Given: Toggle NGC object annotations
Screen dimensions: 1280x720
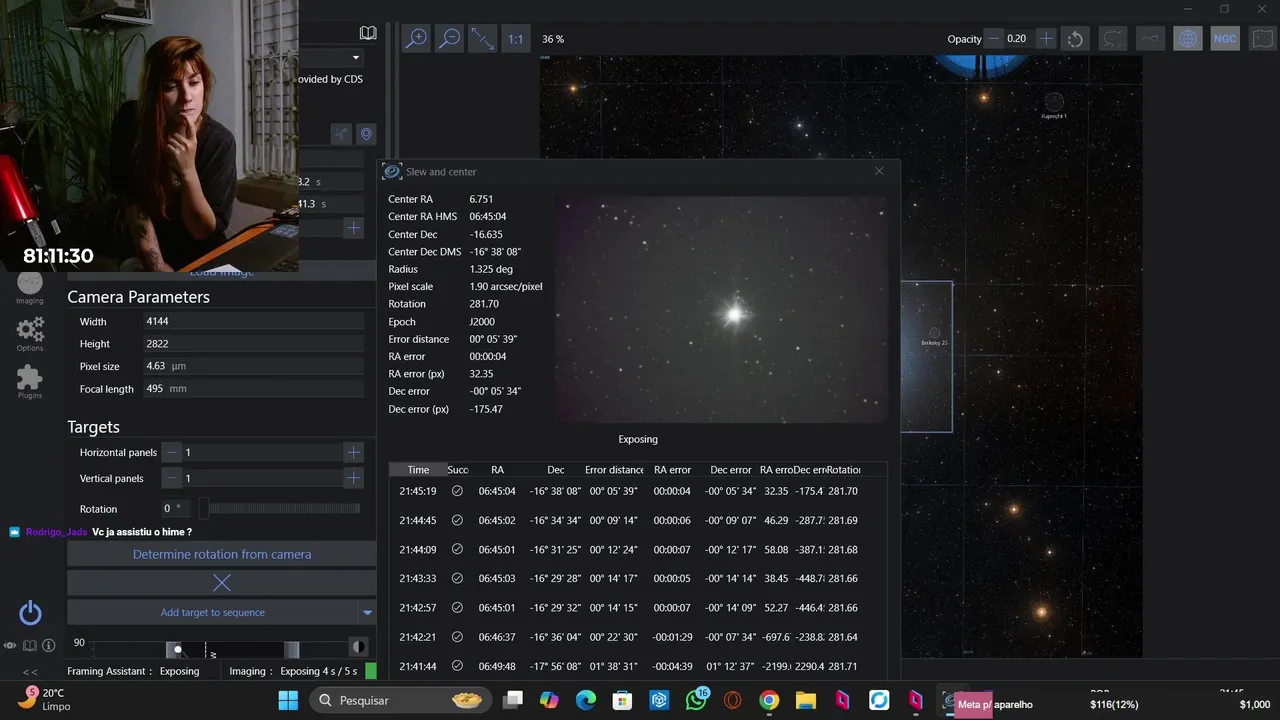Looking at the screenshot, I should tap(1225, 39).
